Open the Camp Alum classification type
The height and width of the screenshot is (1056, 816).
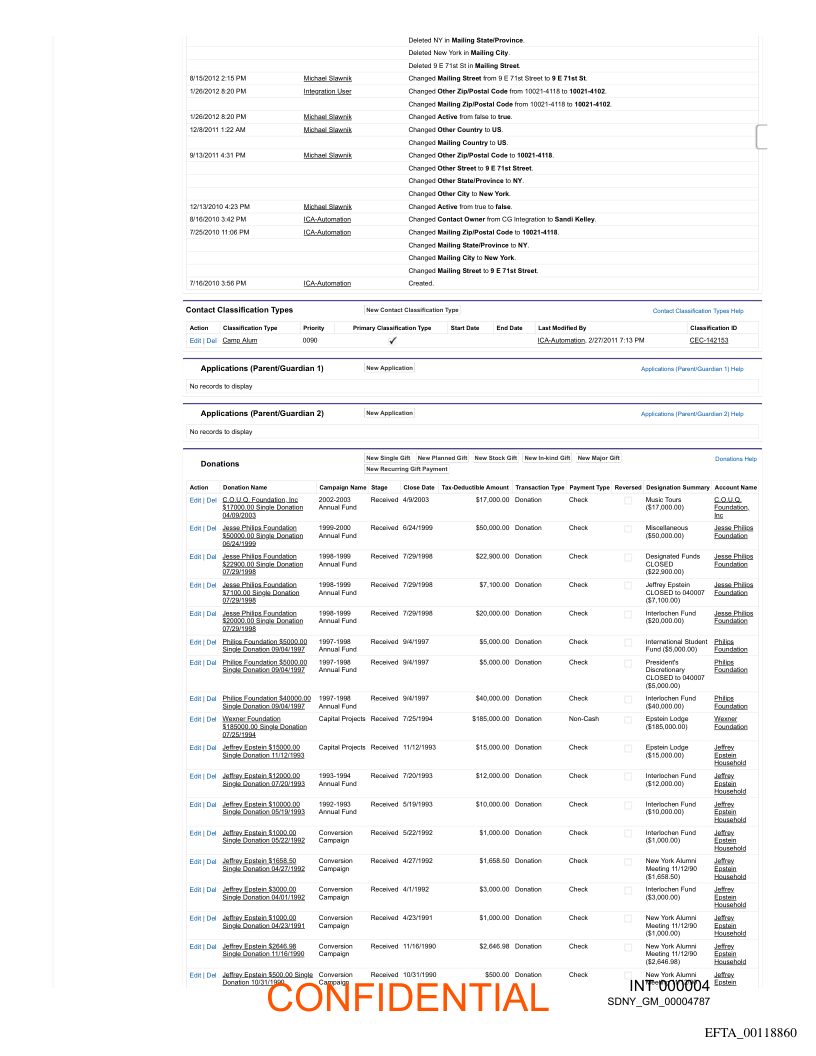coord(239,341)
